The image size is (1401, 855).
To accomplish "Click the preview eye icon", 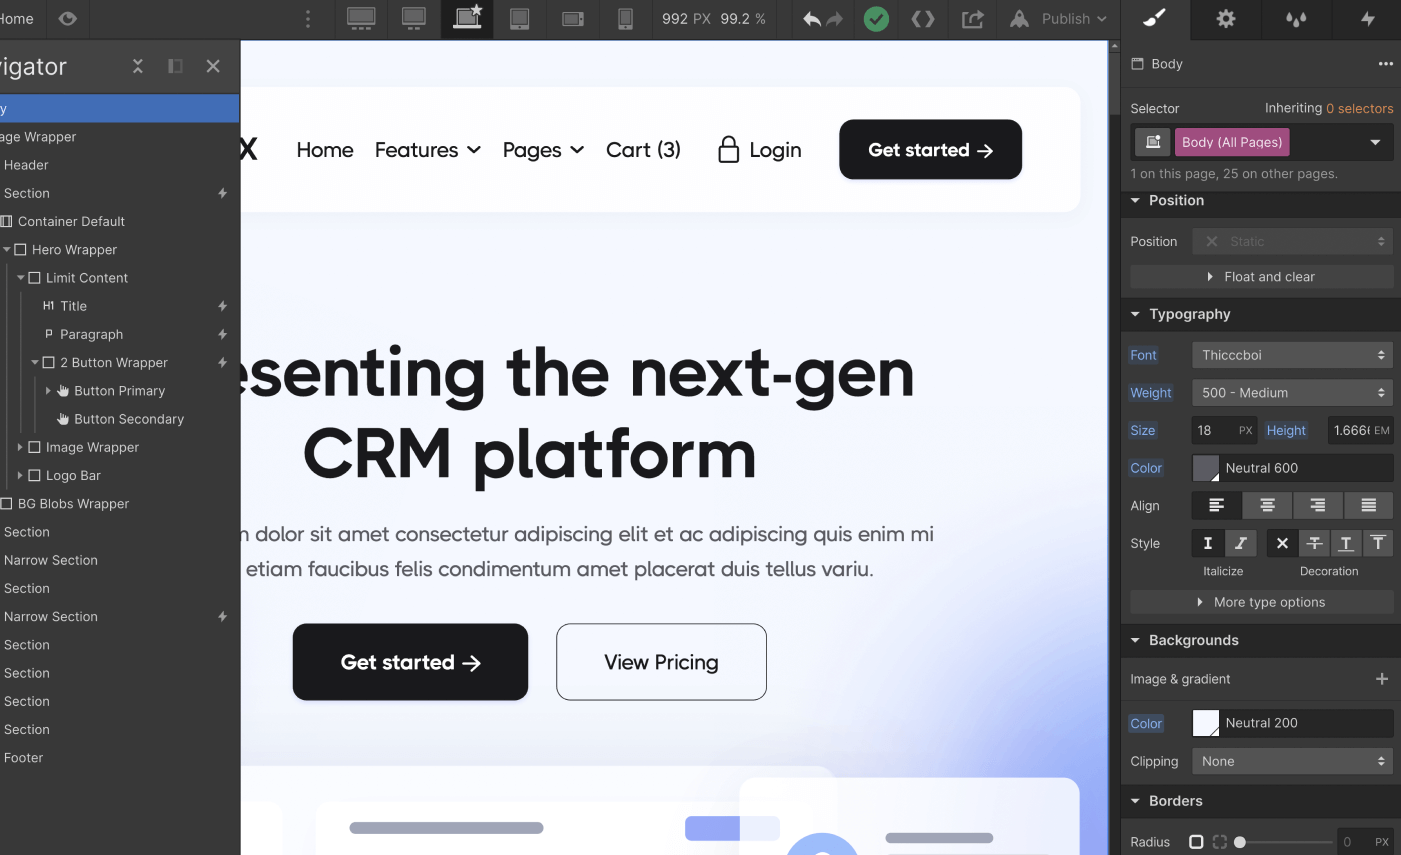I will (x=67, y=19).
